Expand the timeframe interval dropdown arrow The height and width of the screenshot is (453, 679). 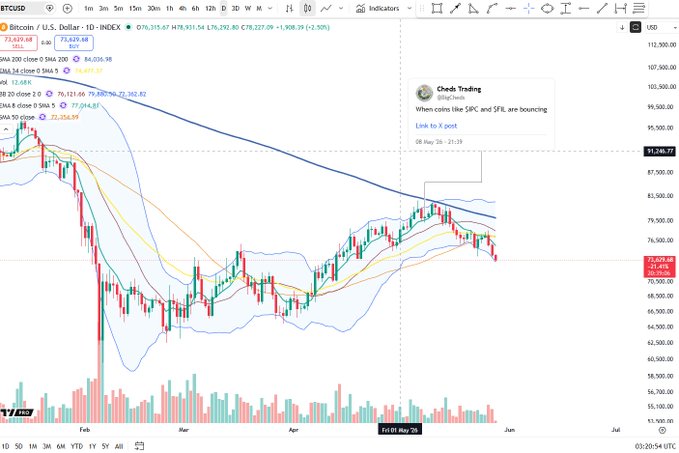[270, 8]
